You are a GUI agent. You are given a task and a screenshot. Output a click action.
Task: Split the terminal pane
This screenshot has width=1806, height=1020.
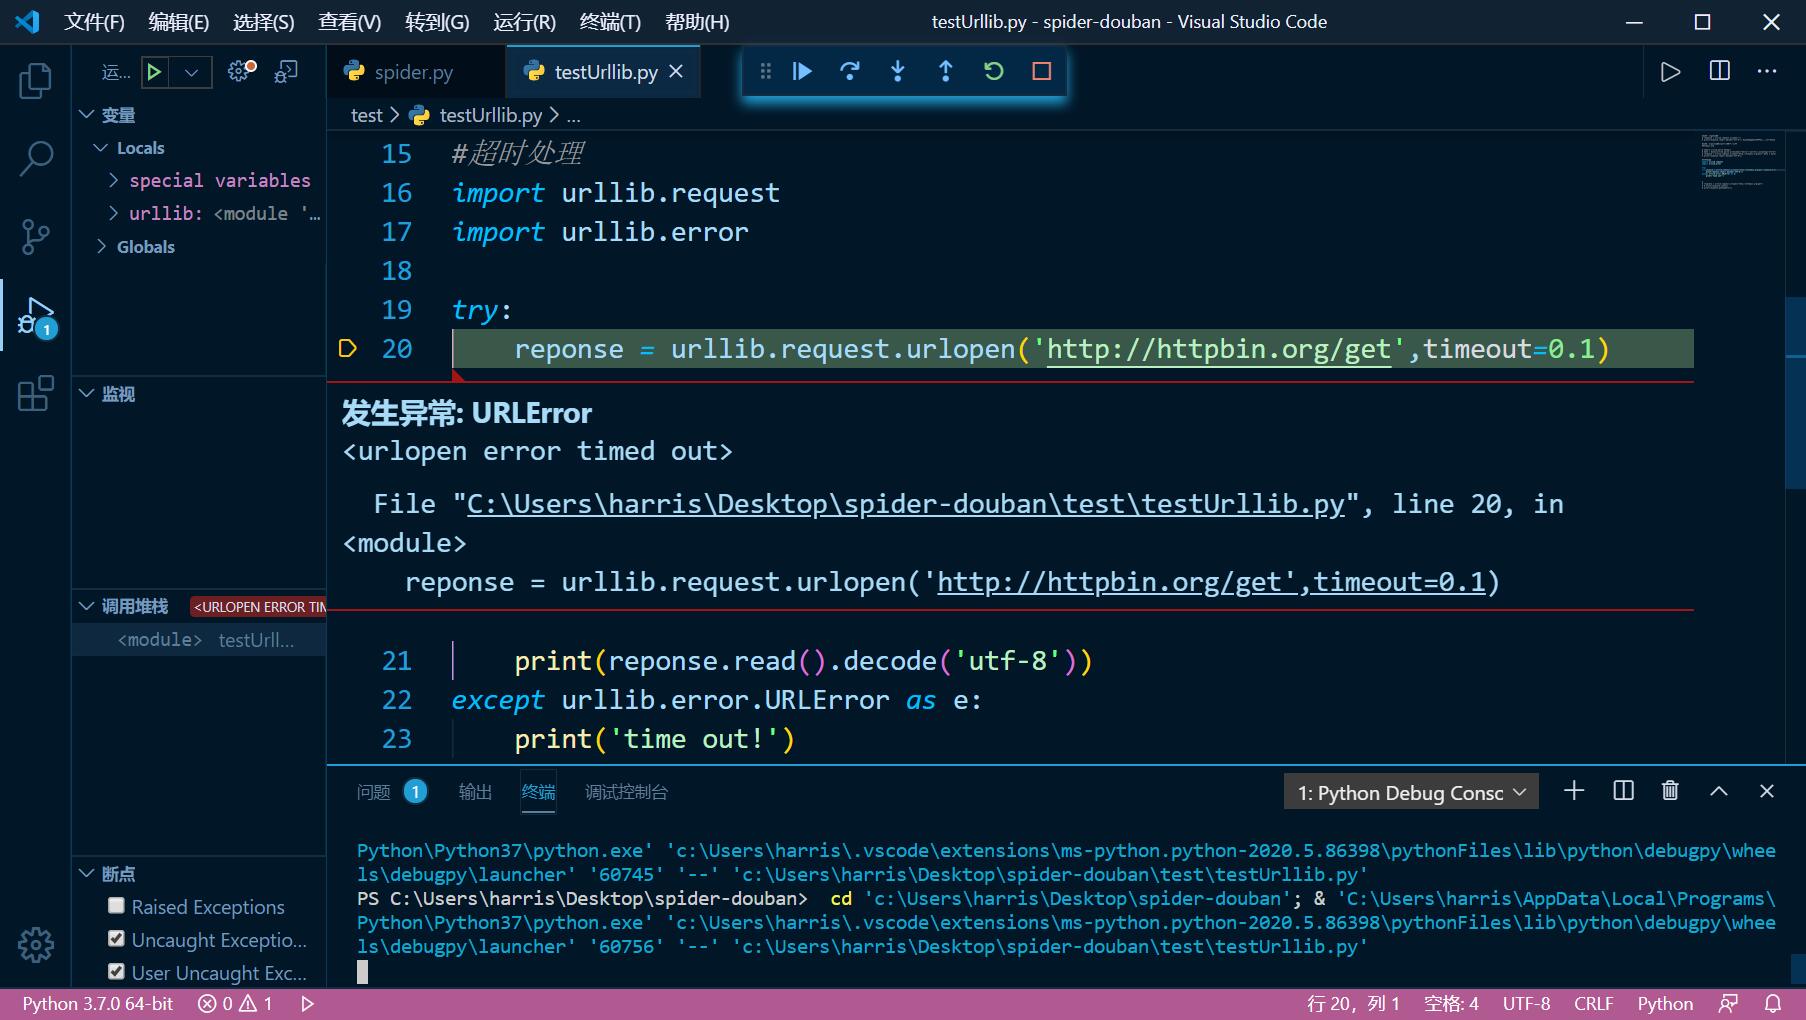click(1624, 791)
